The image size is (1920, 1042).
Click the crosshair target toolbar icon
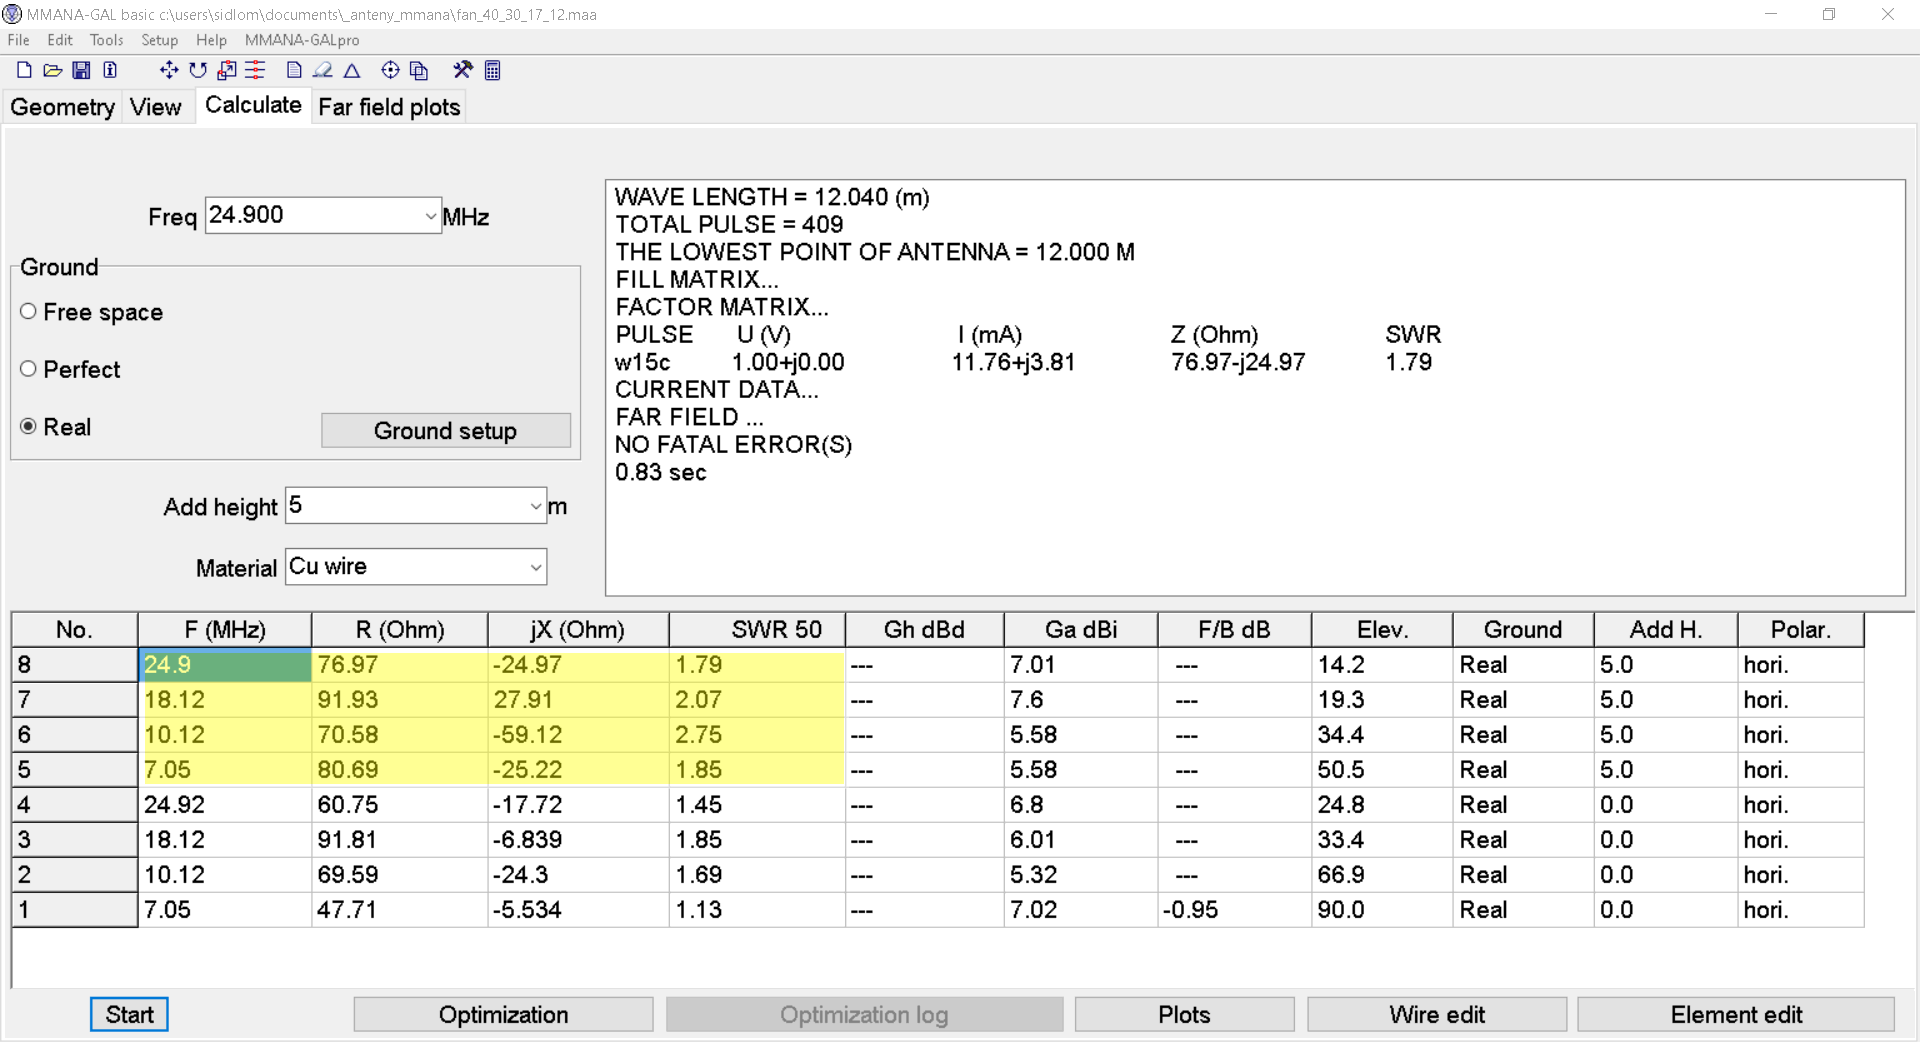[x=390, y=70]
